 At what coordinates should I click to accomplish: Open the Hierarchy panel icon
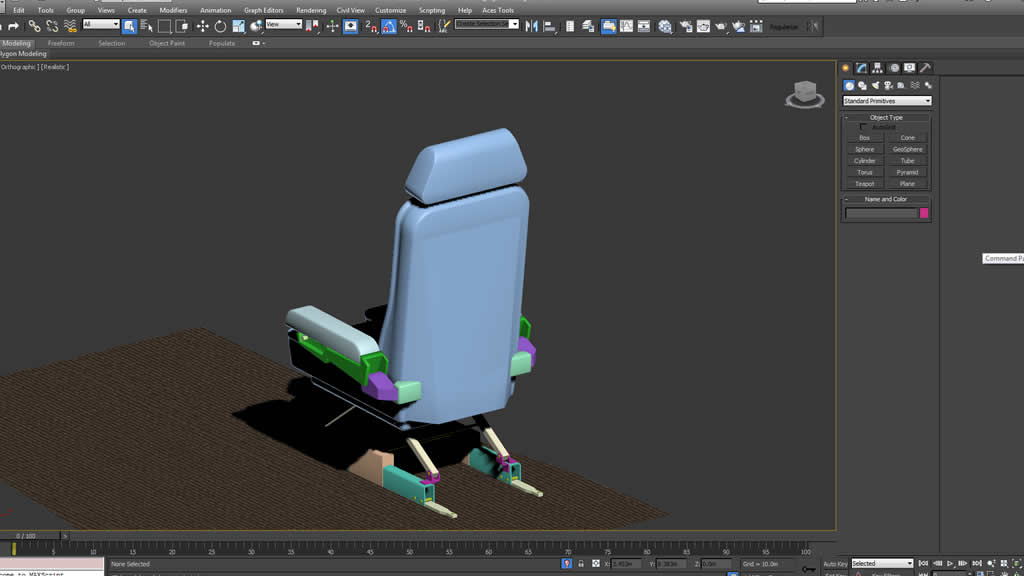click(877, 68)
